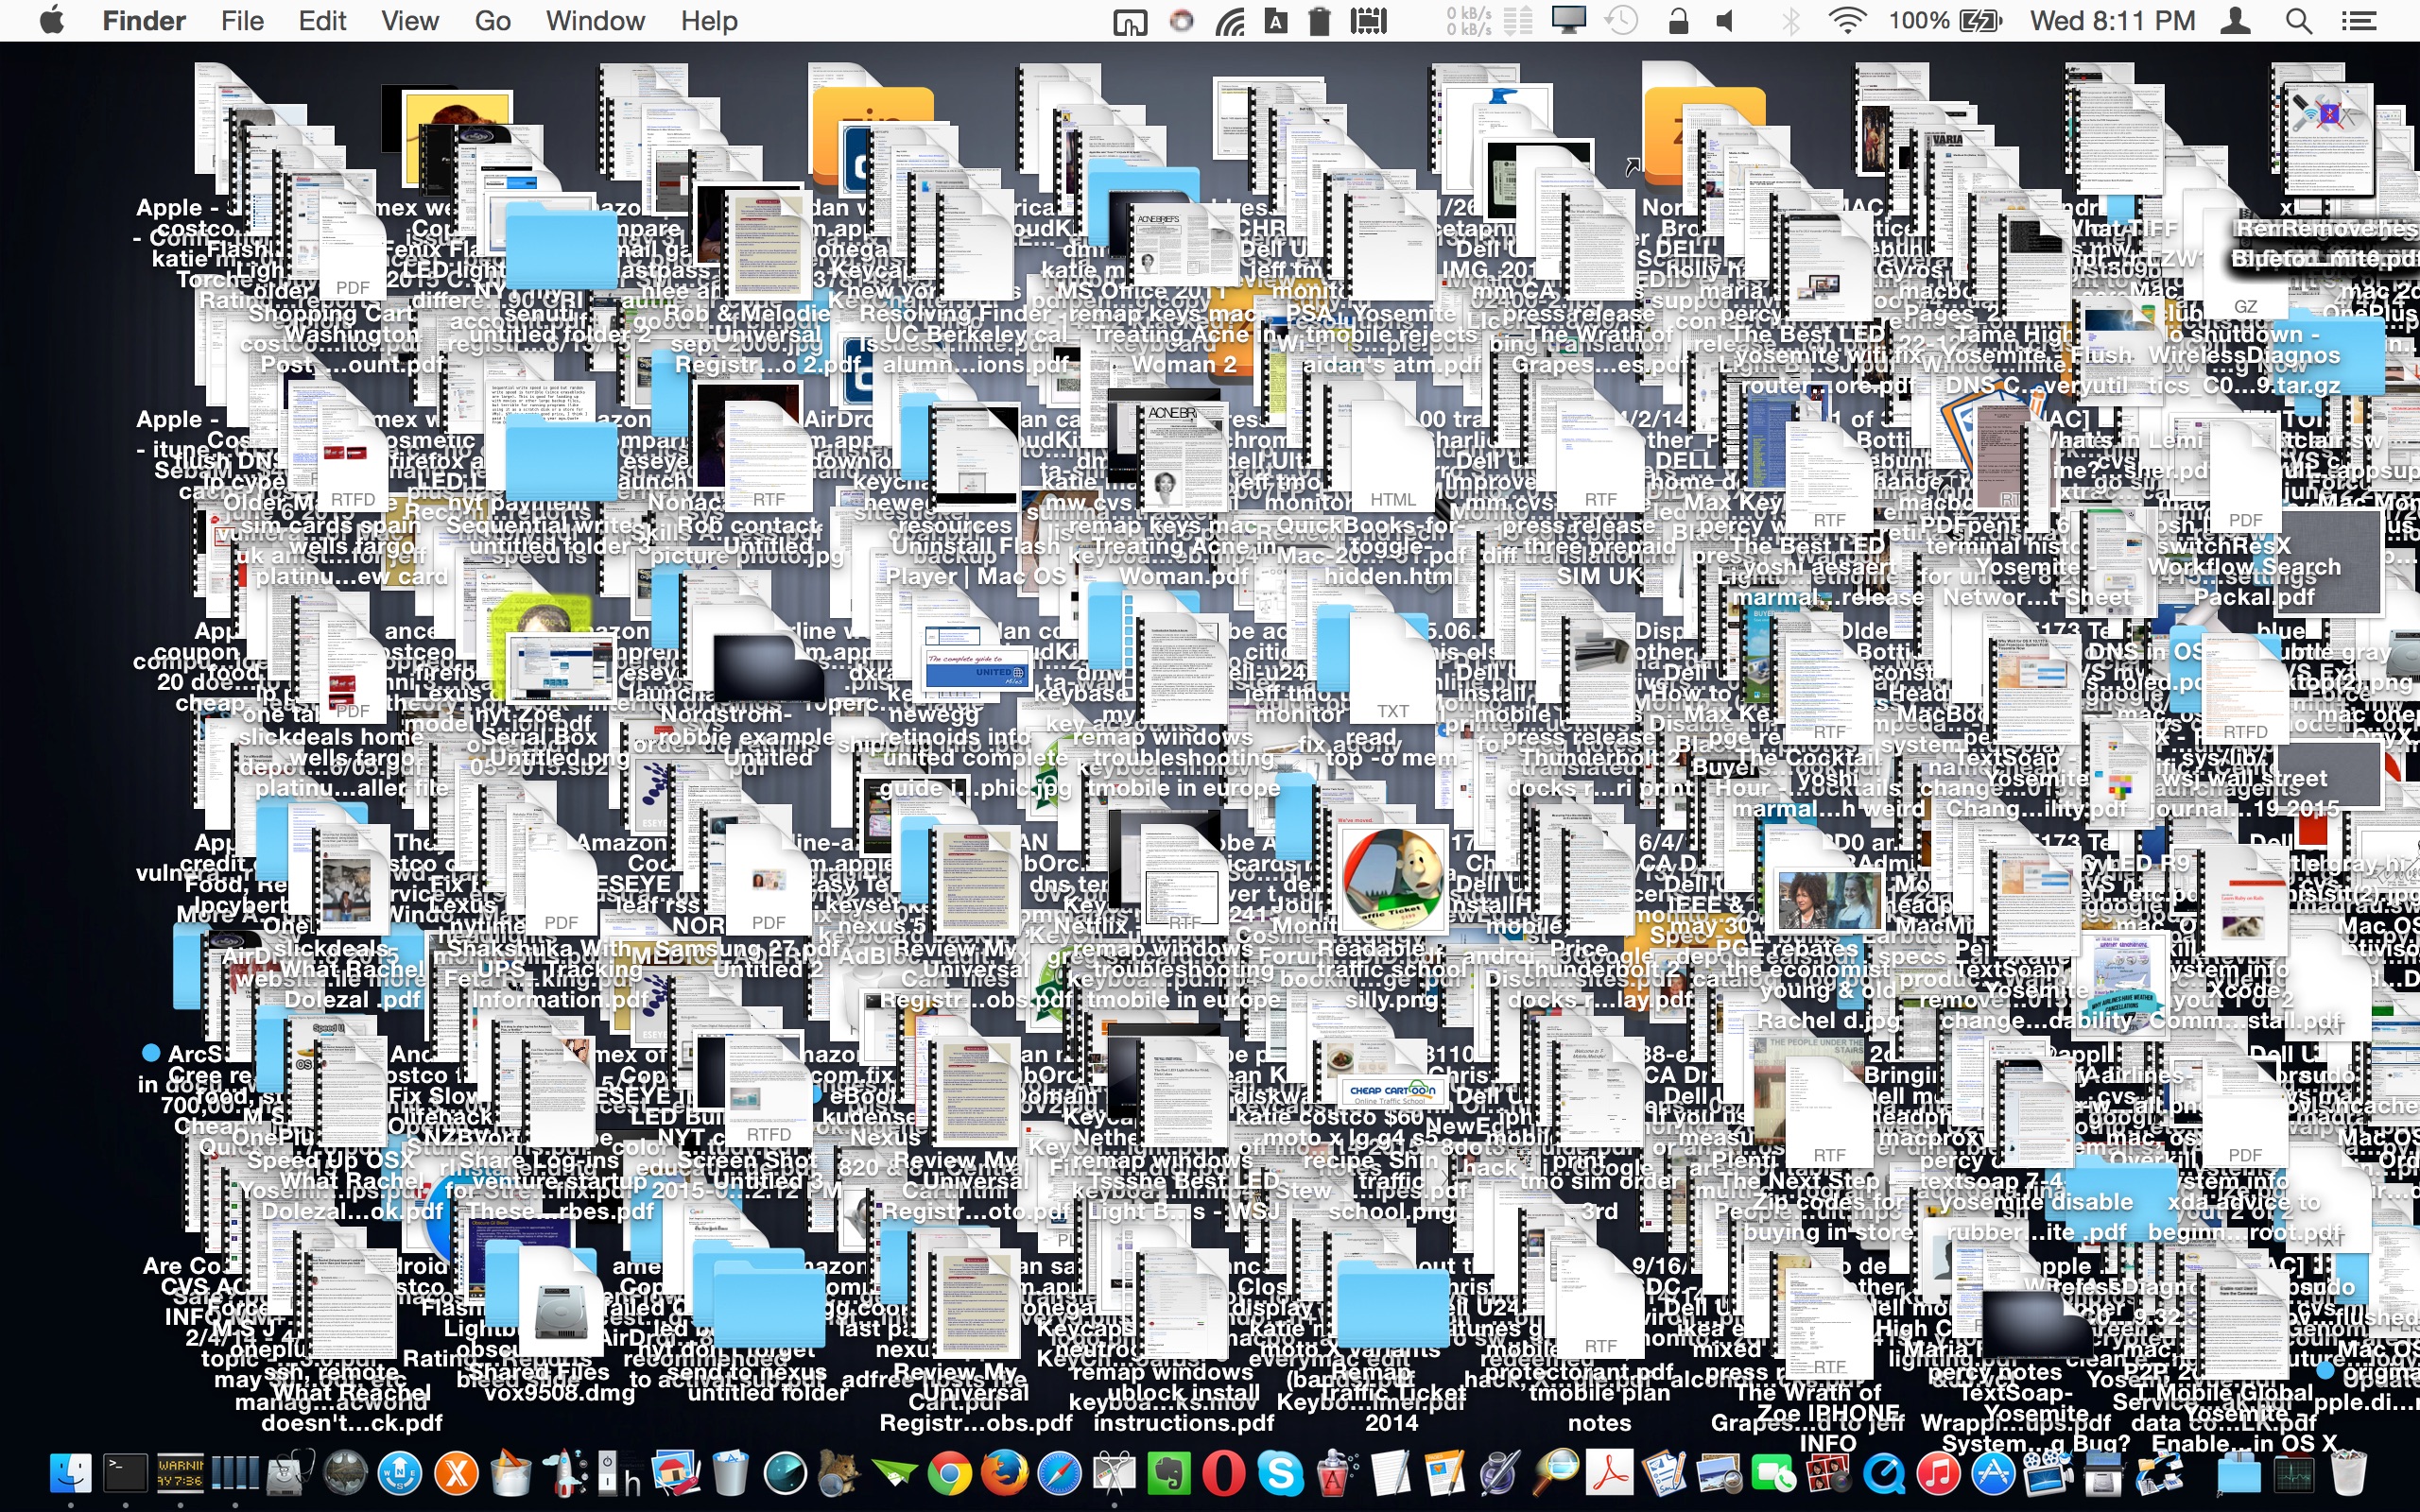Launch QuickTime Player from the Dock
The width and height of the screenshot is (2420, 1512).
tap(1883, 1473)
